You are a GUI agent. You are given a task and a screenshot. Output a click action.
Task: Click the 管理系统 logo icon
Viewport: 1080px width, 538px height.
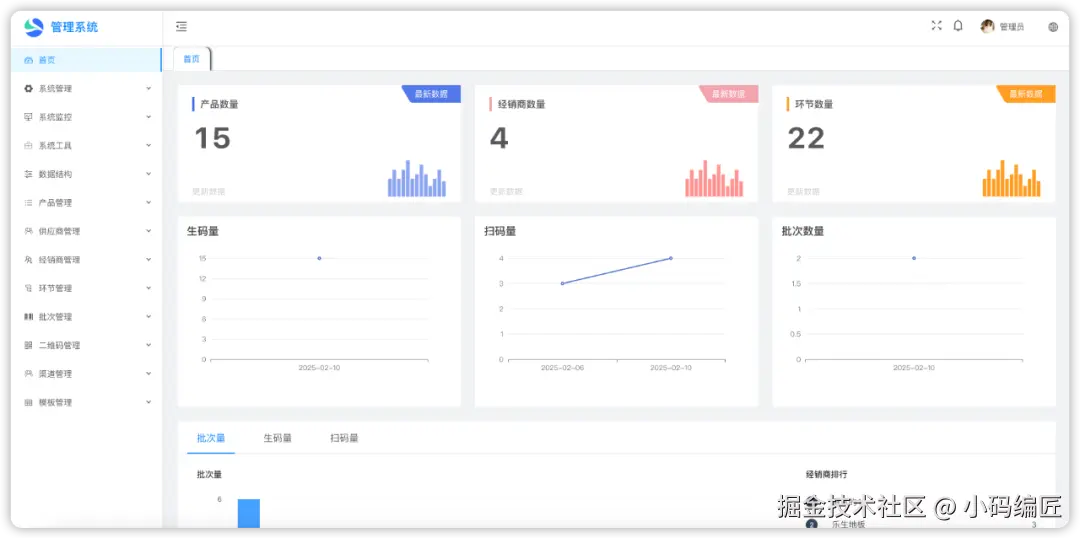33,27
